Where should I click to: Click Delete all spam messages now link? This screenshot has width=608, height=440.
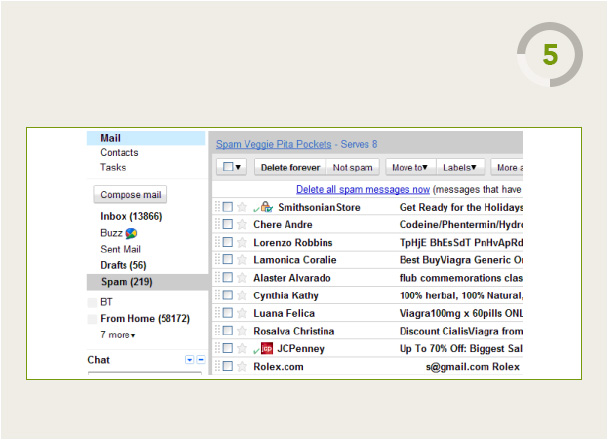tap(363, 189)
